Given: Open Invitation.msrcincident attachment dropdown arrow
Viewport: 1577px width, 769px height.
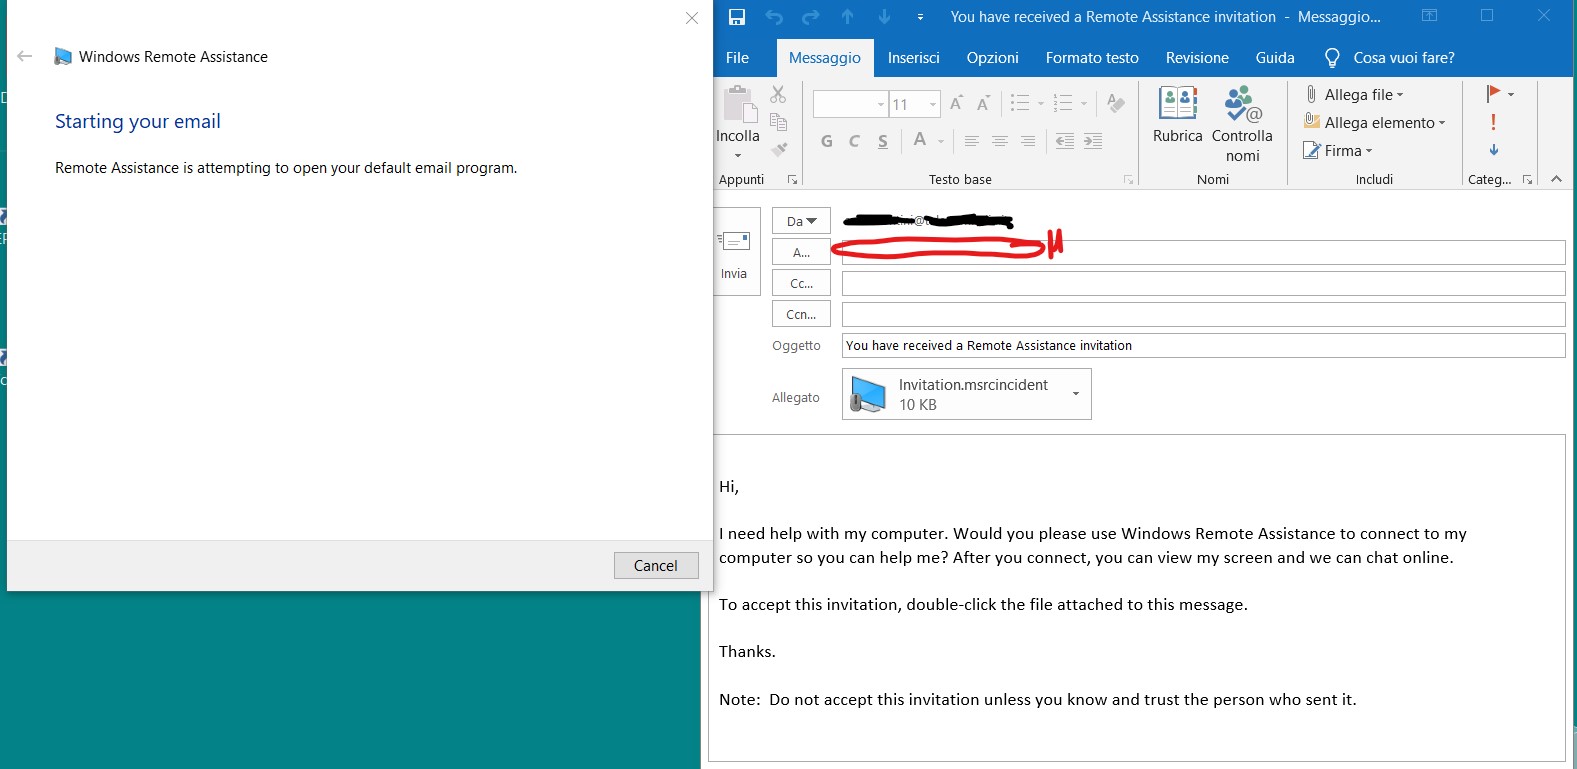Looking at the screenshot, I should (x=1076, y=394).
